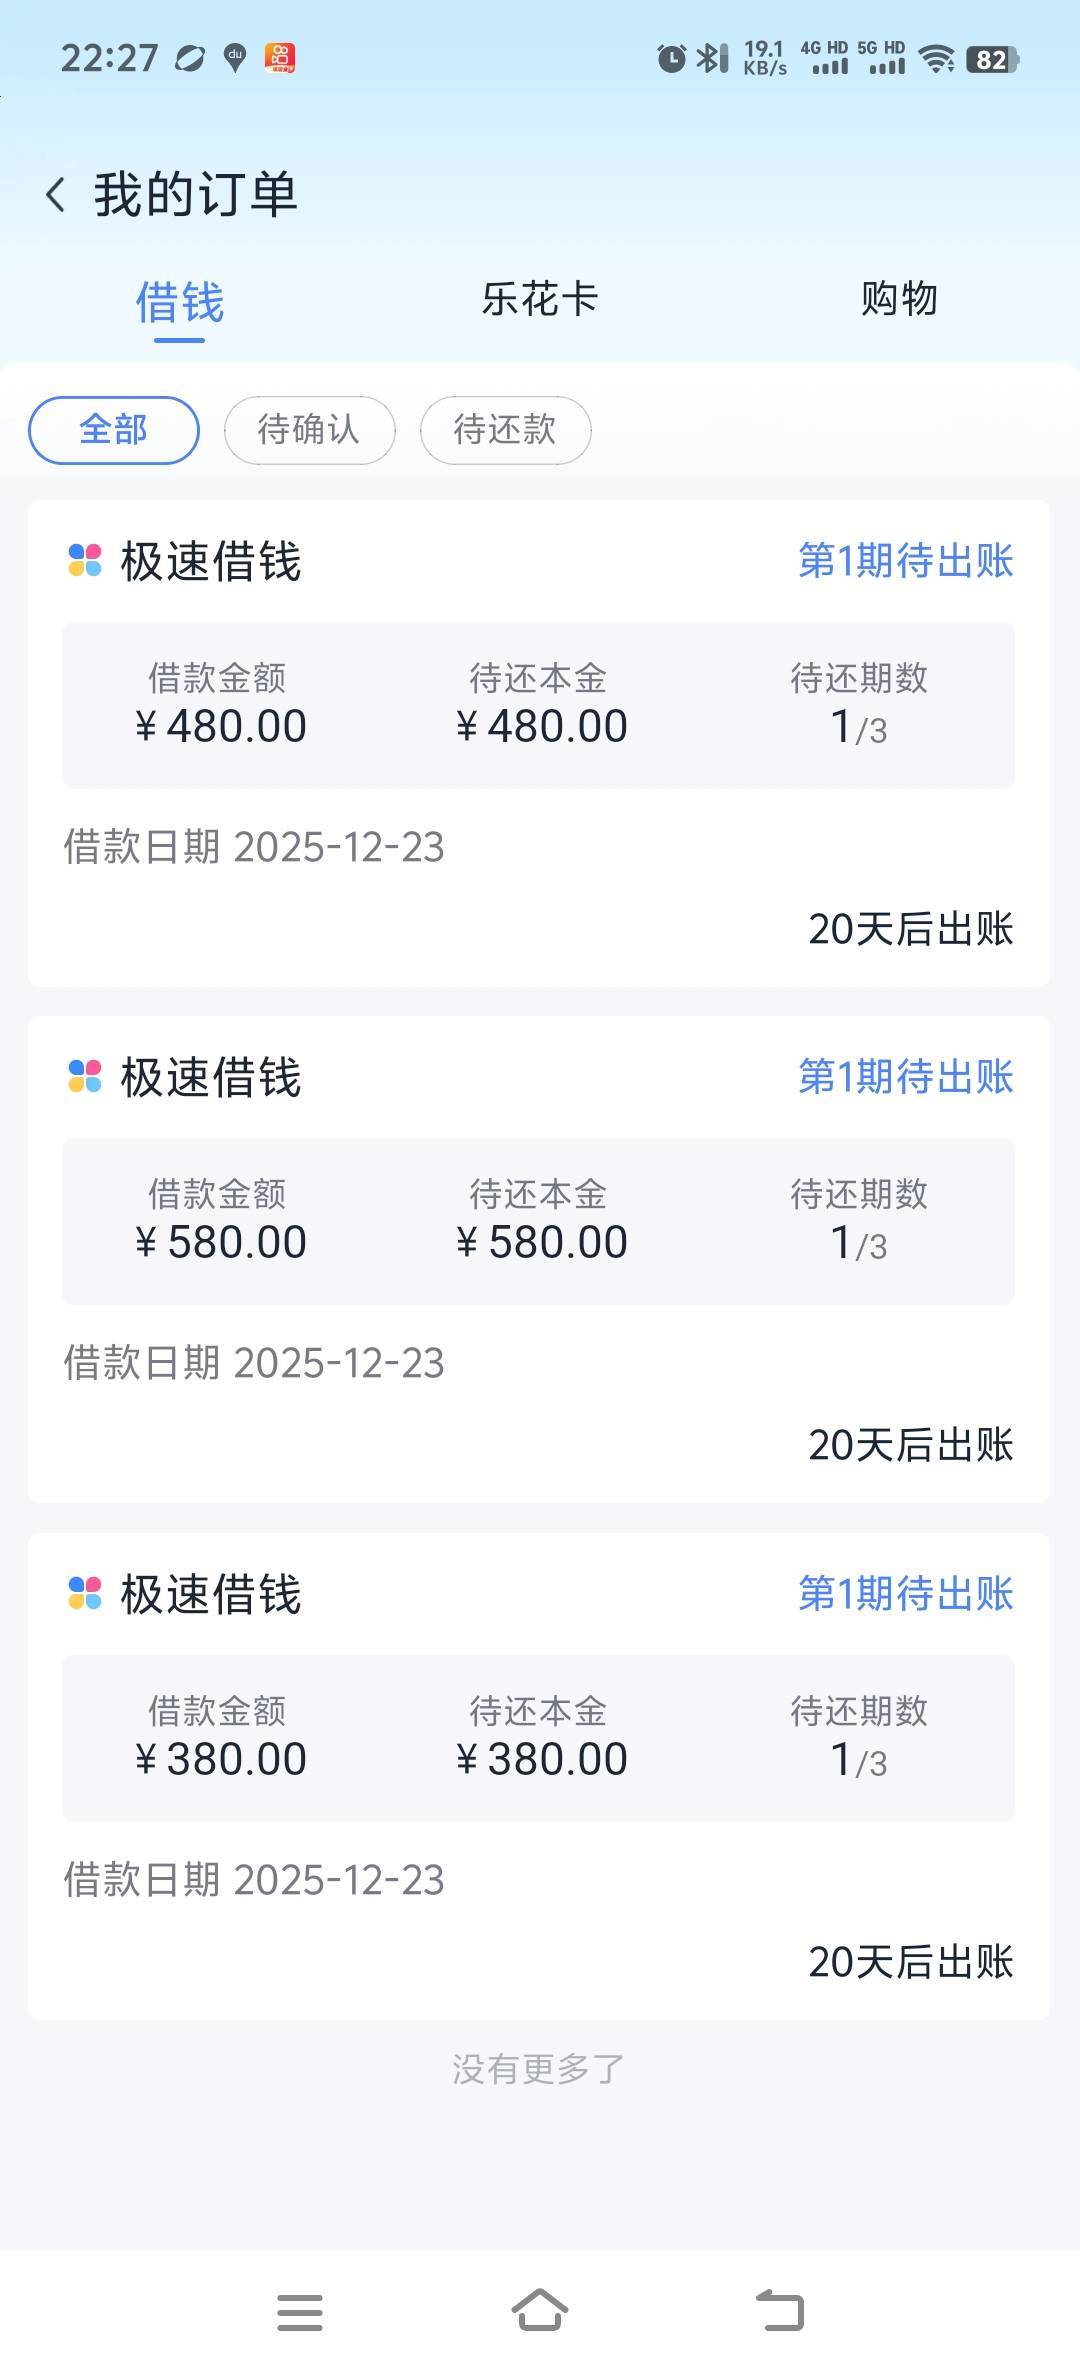1080x2376 pixels.
Task: Tap the colorful logo of the ¥580.00 loan
Action: 85,1077
